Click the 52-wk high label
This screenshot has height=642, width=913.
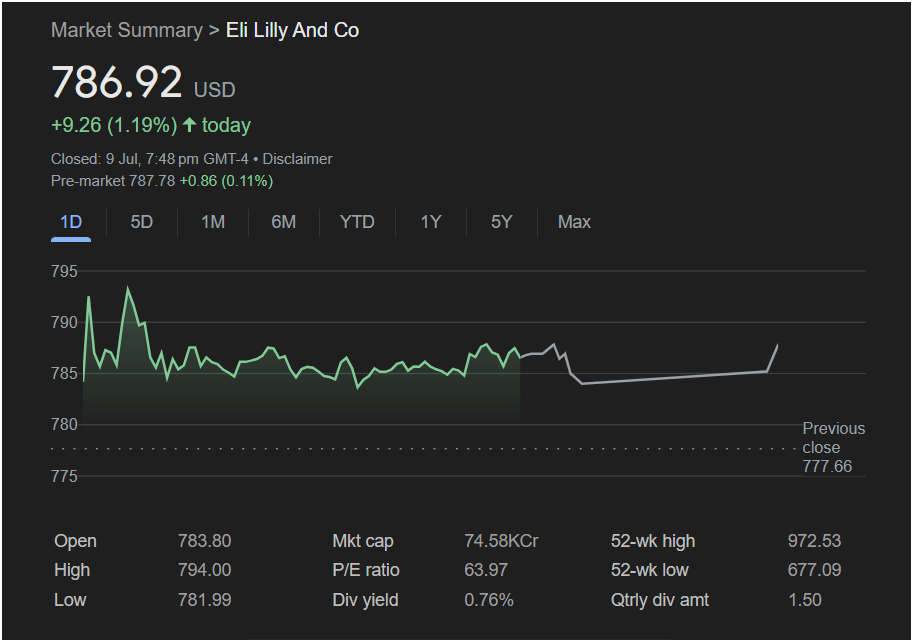653,541
